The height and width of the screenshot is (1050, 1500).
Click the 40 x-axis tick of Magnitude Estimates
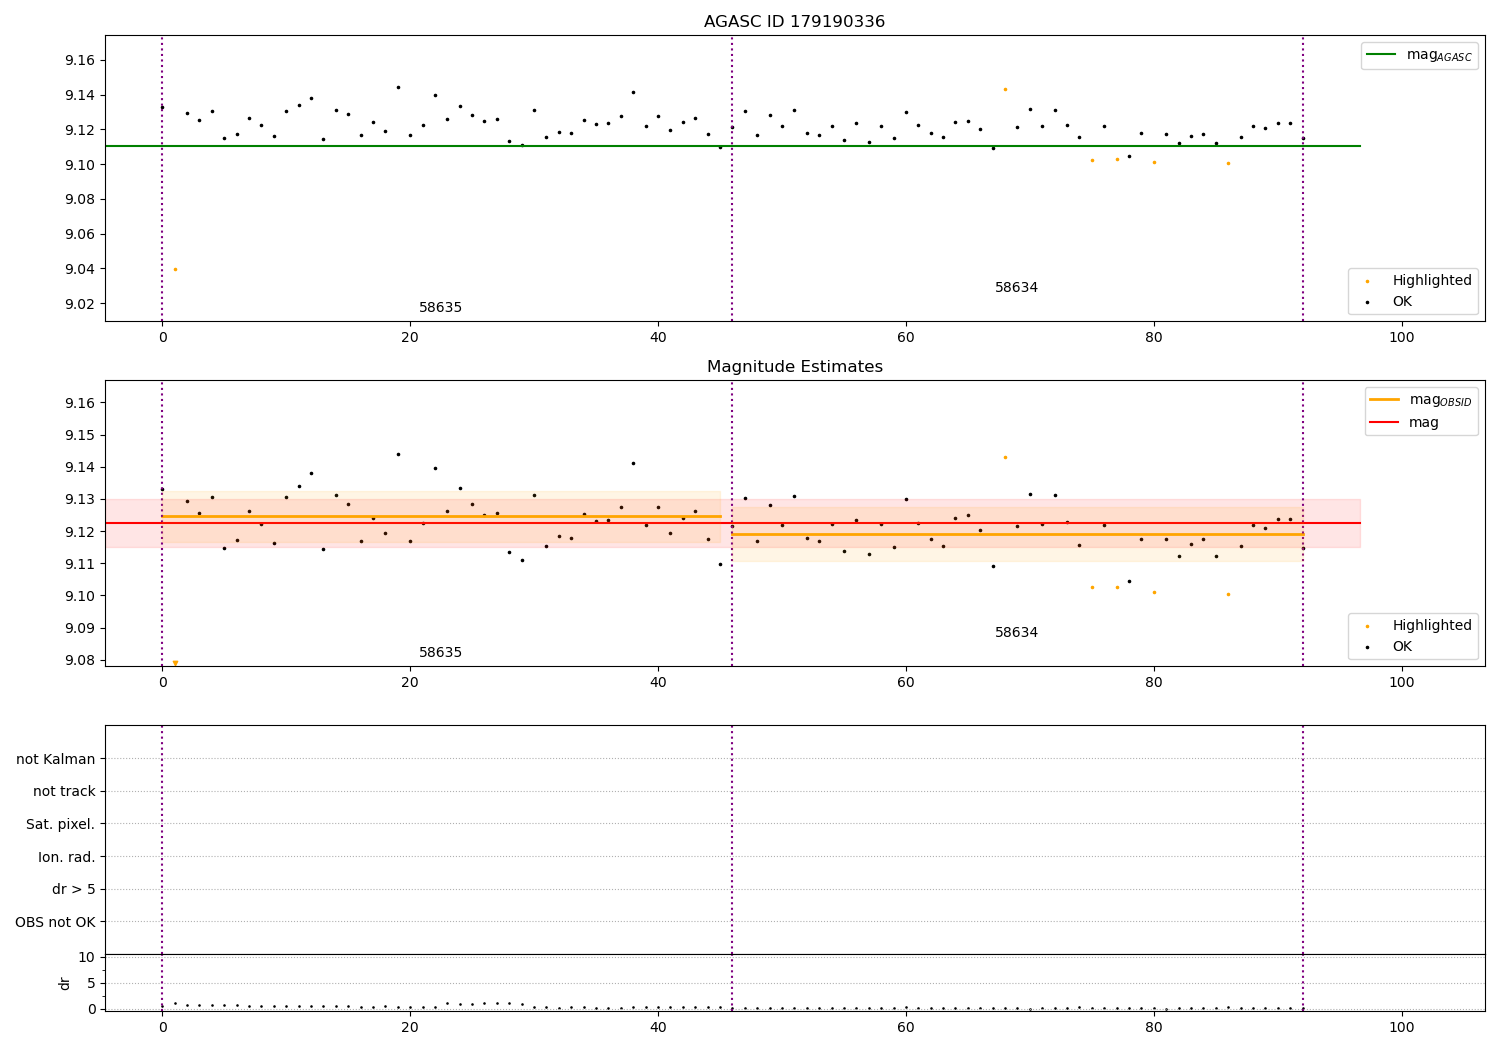click(658, 683)
